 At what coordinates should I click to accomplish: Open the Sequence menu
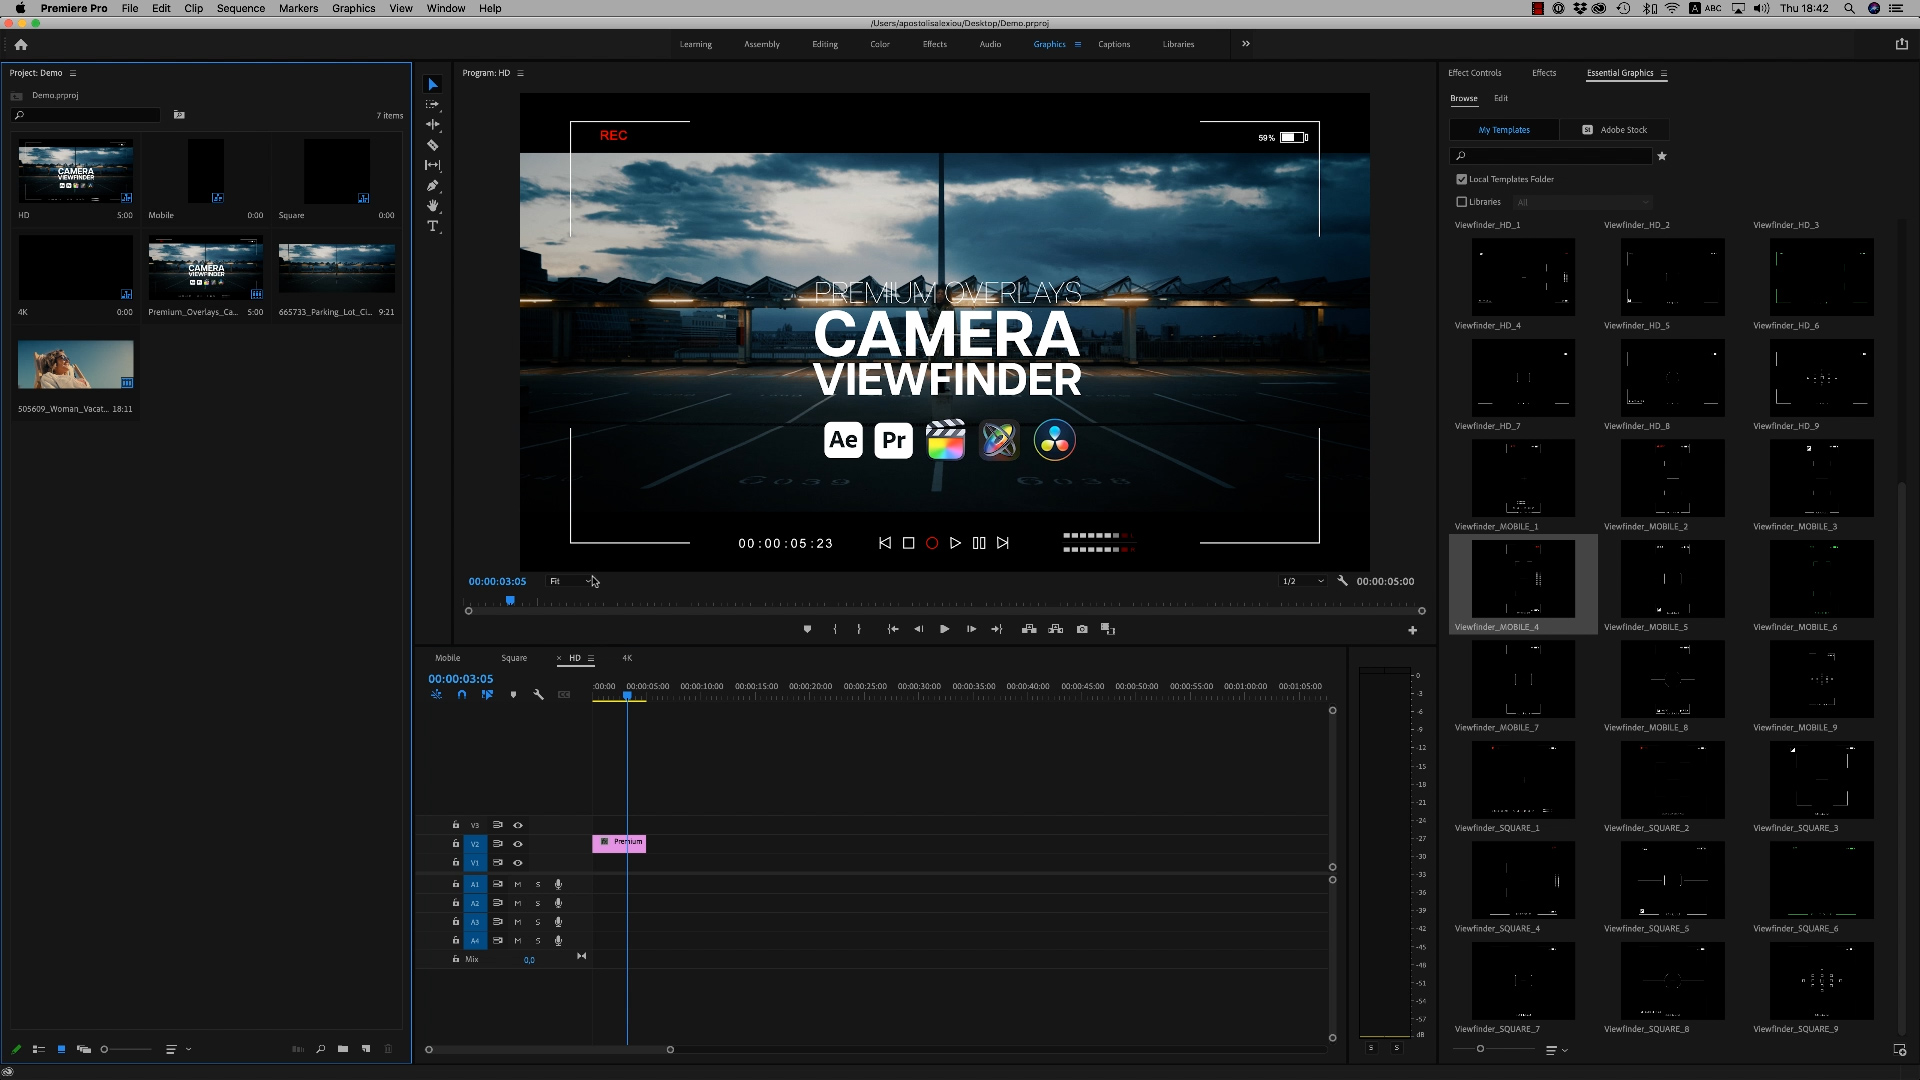241,8
